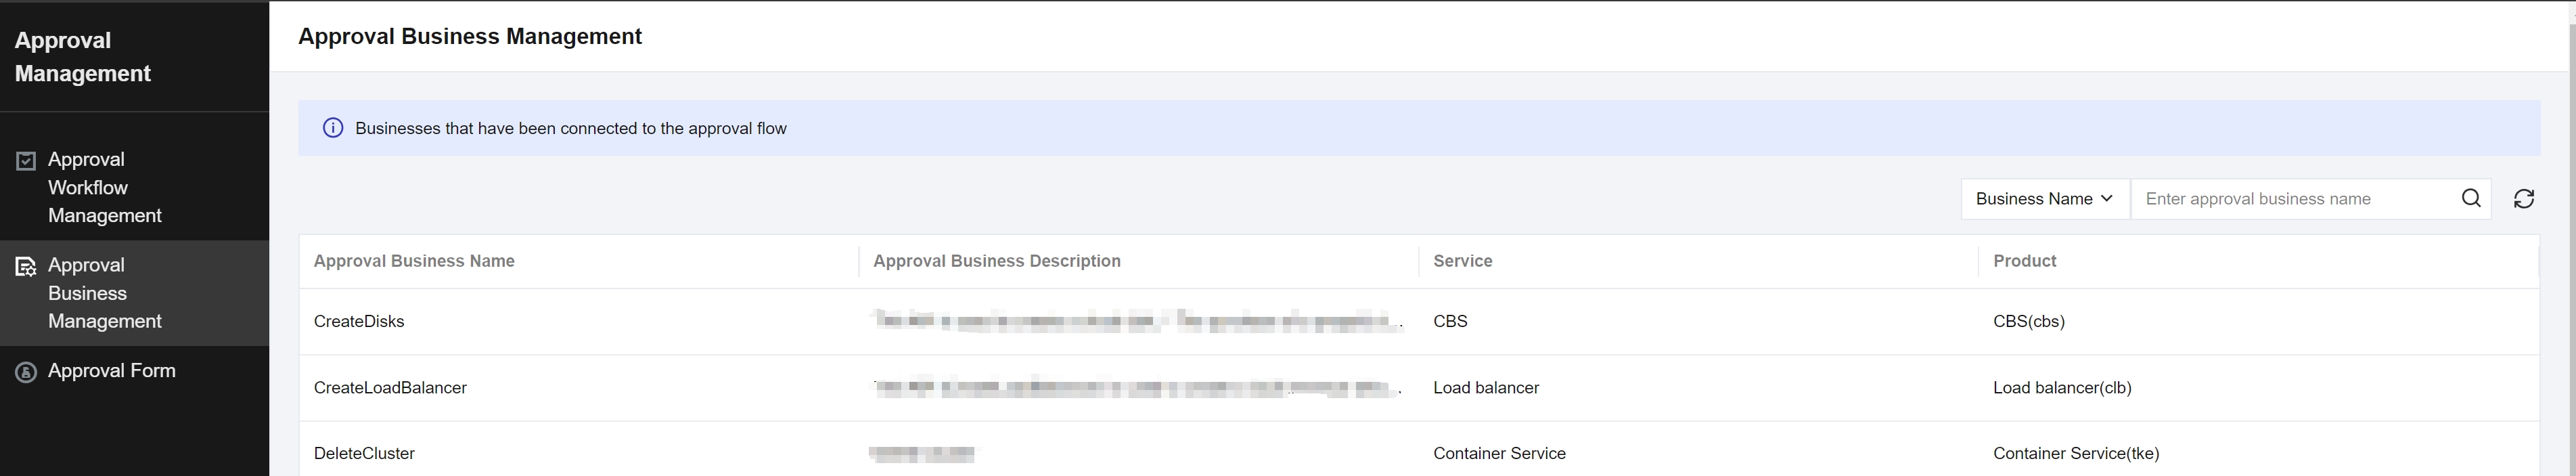Click the Approval Form sidebar icon
2576x476 pixels.
[x=26, y=372]
